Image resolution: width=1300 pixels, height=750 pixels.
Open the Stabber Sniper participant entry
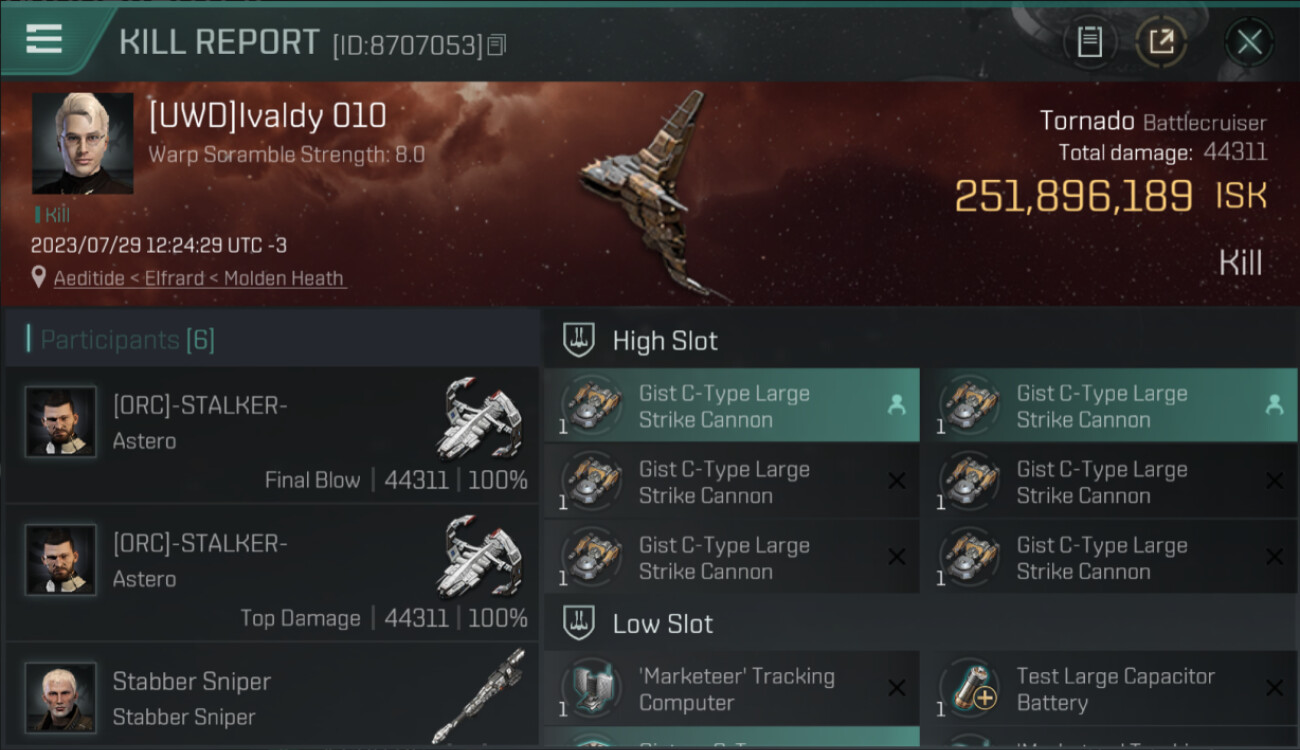[x=272, y=696]
